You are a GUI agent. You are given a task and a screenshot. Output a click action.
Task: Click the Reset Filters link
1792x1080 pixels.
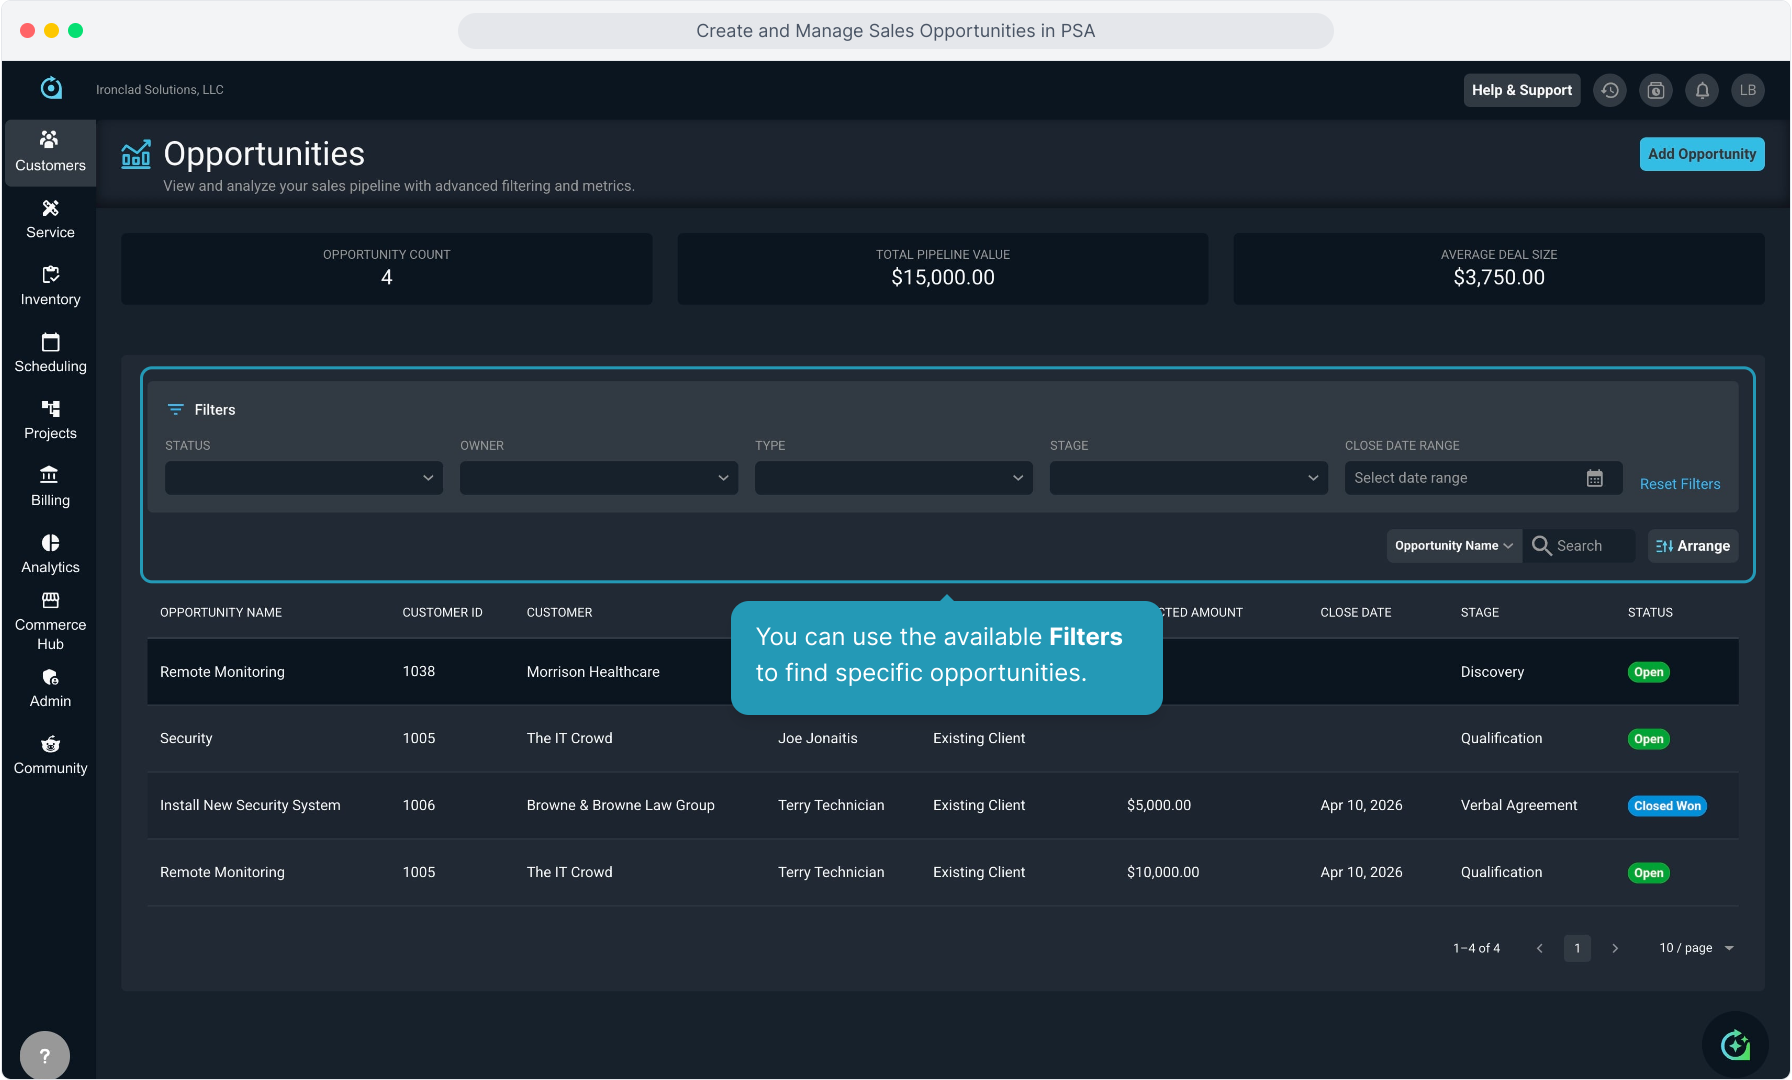(x=1680, y=484)
